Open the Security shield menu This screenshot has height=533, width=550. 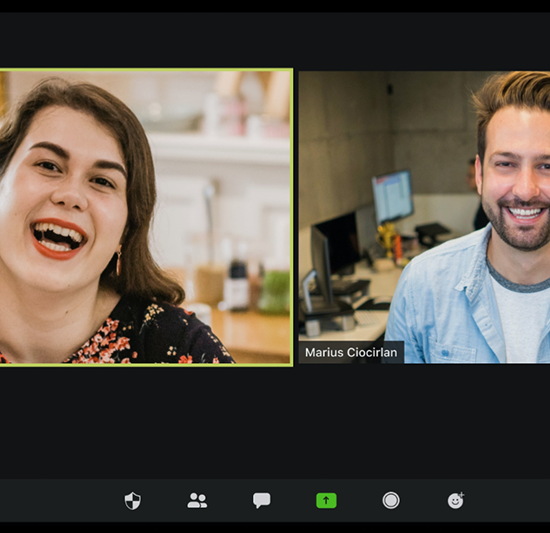[x=133, y=501]
